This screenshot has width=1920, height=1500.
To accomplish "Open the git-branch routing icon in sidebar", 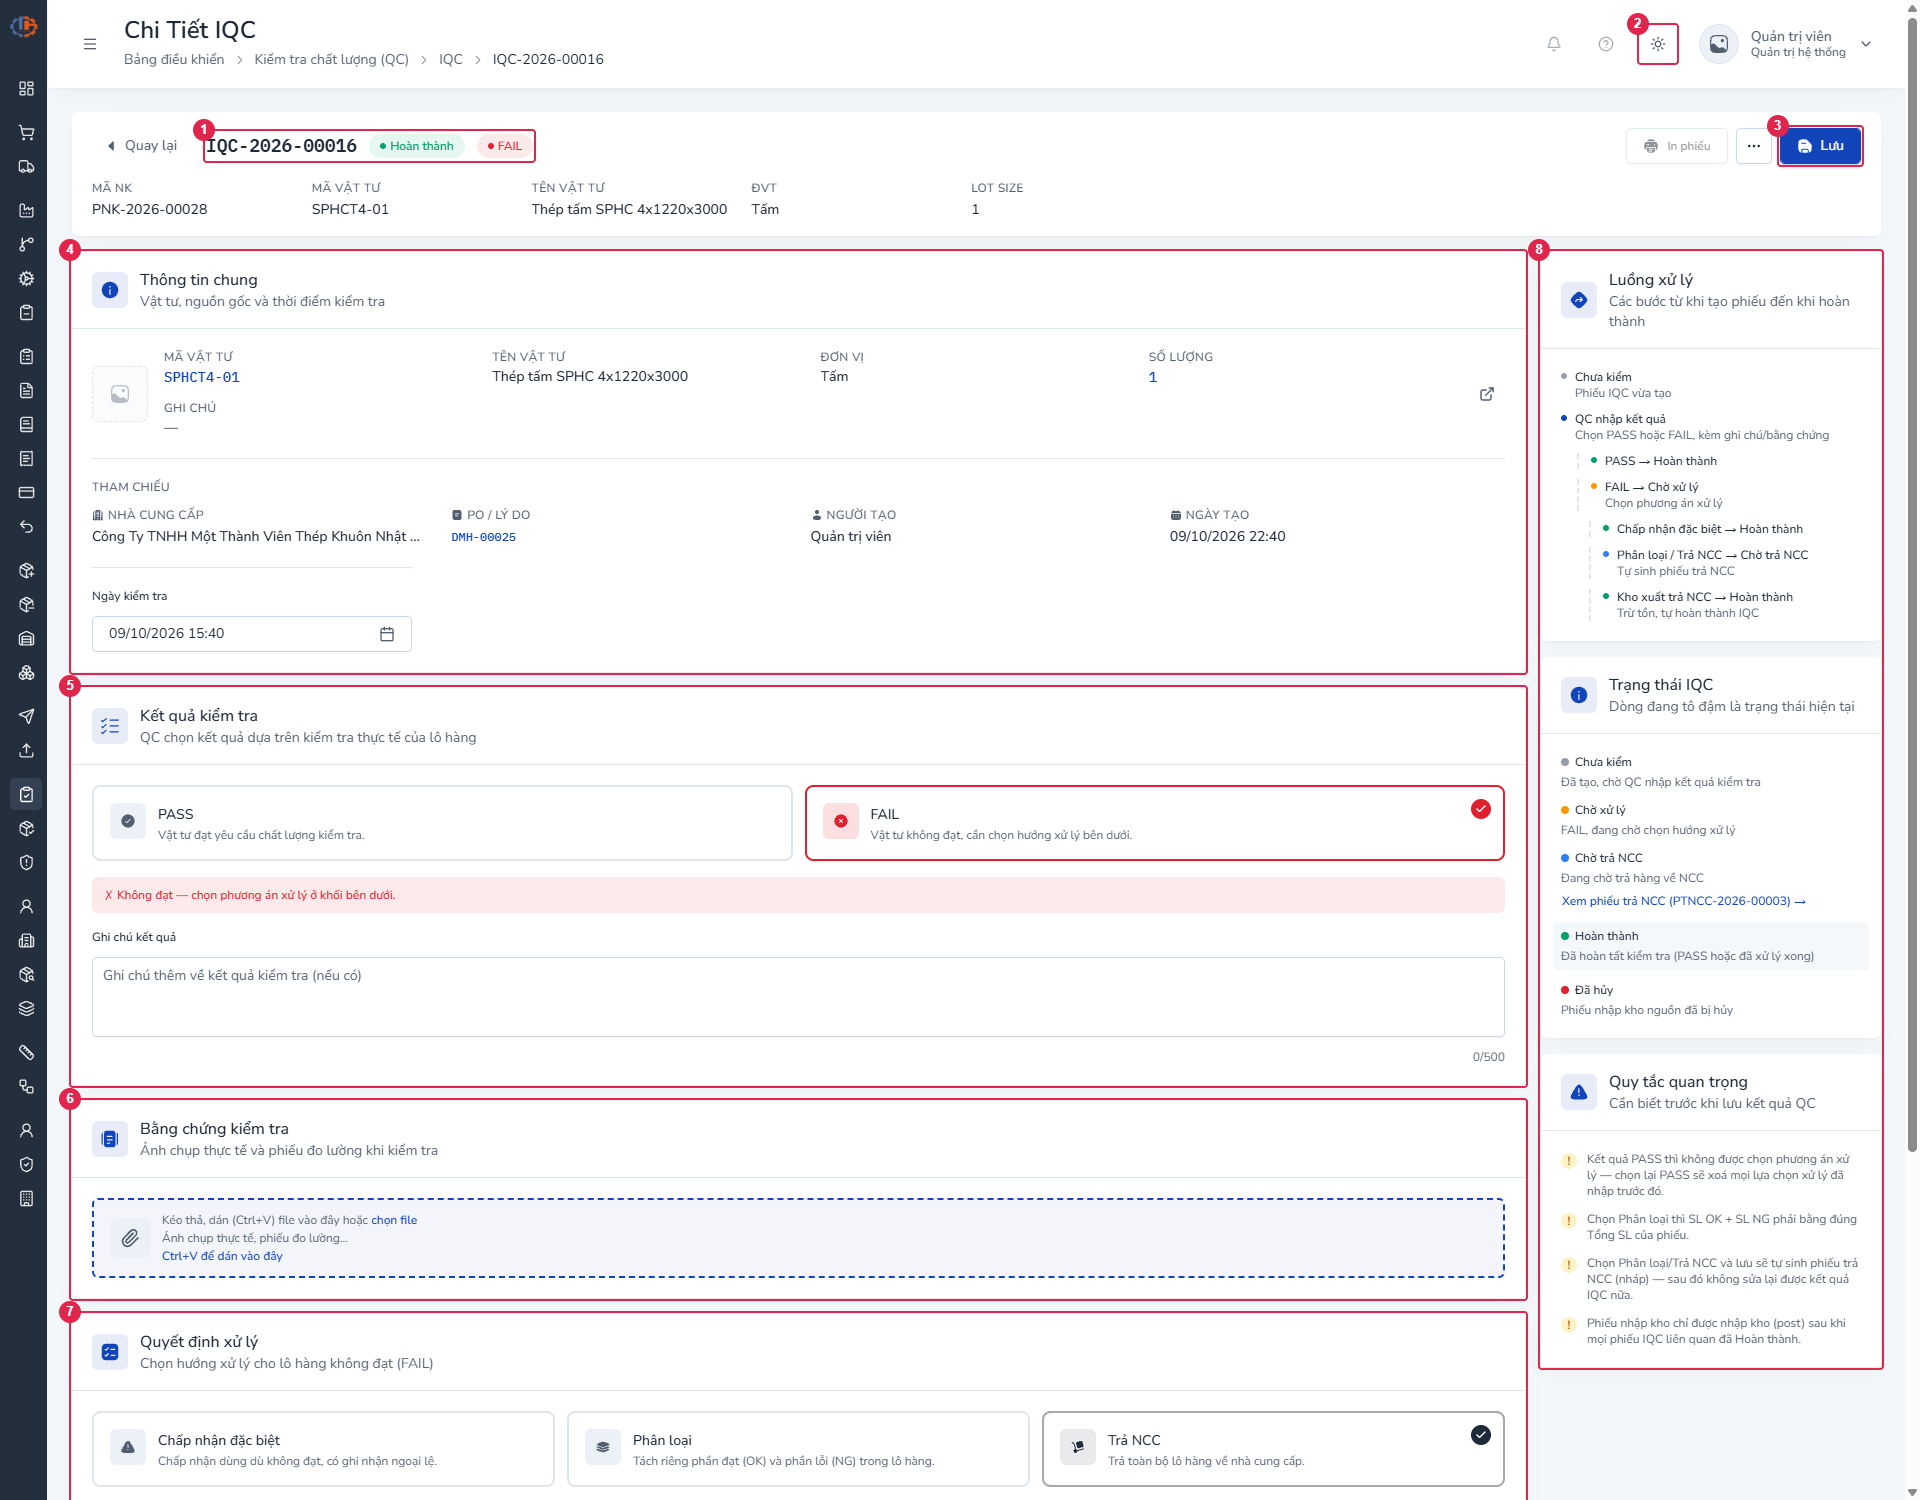I will tap(26, 244).
